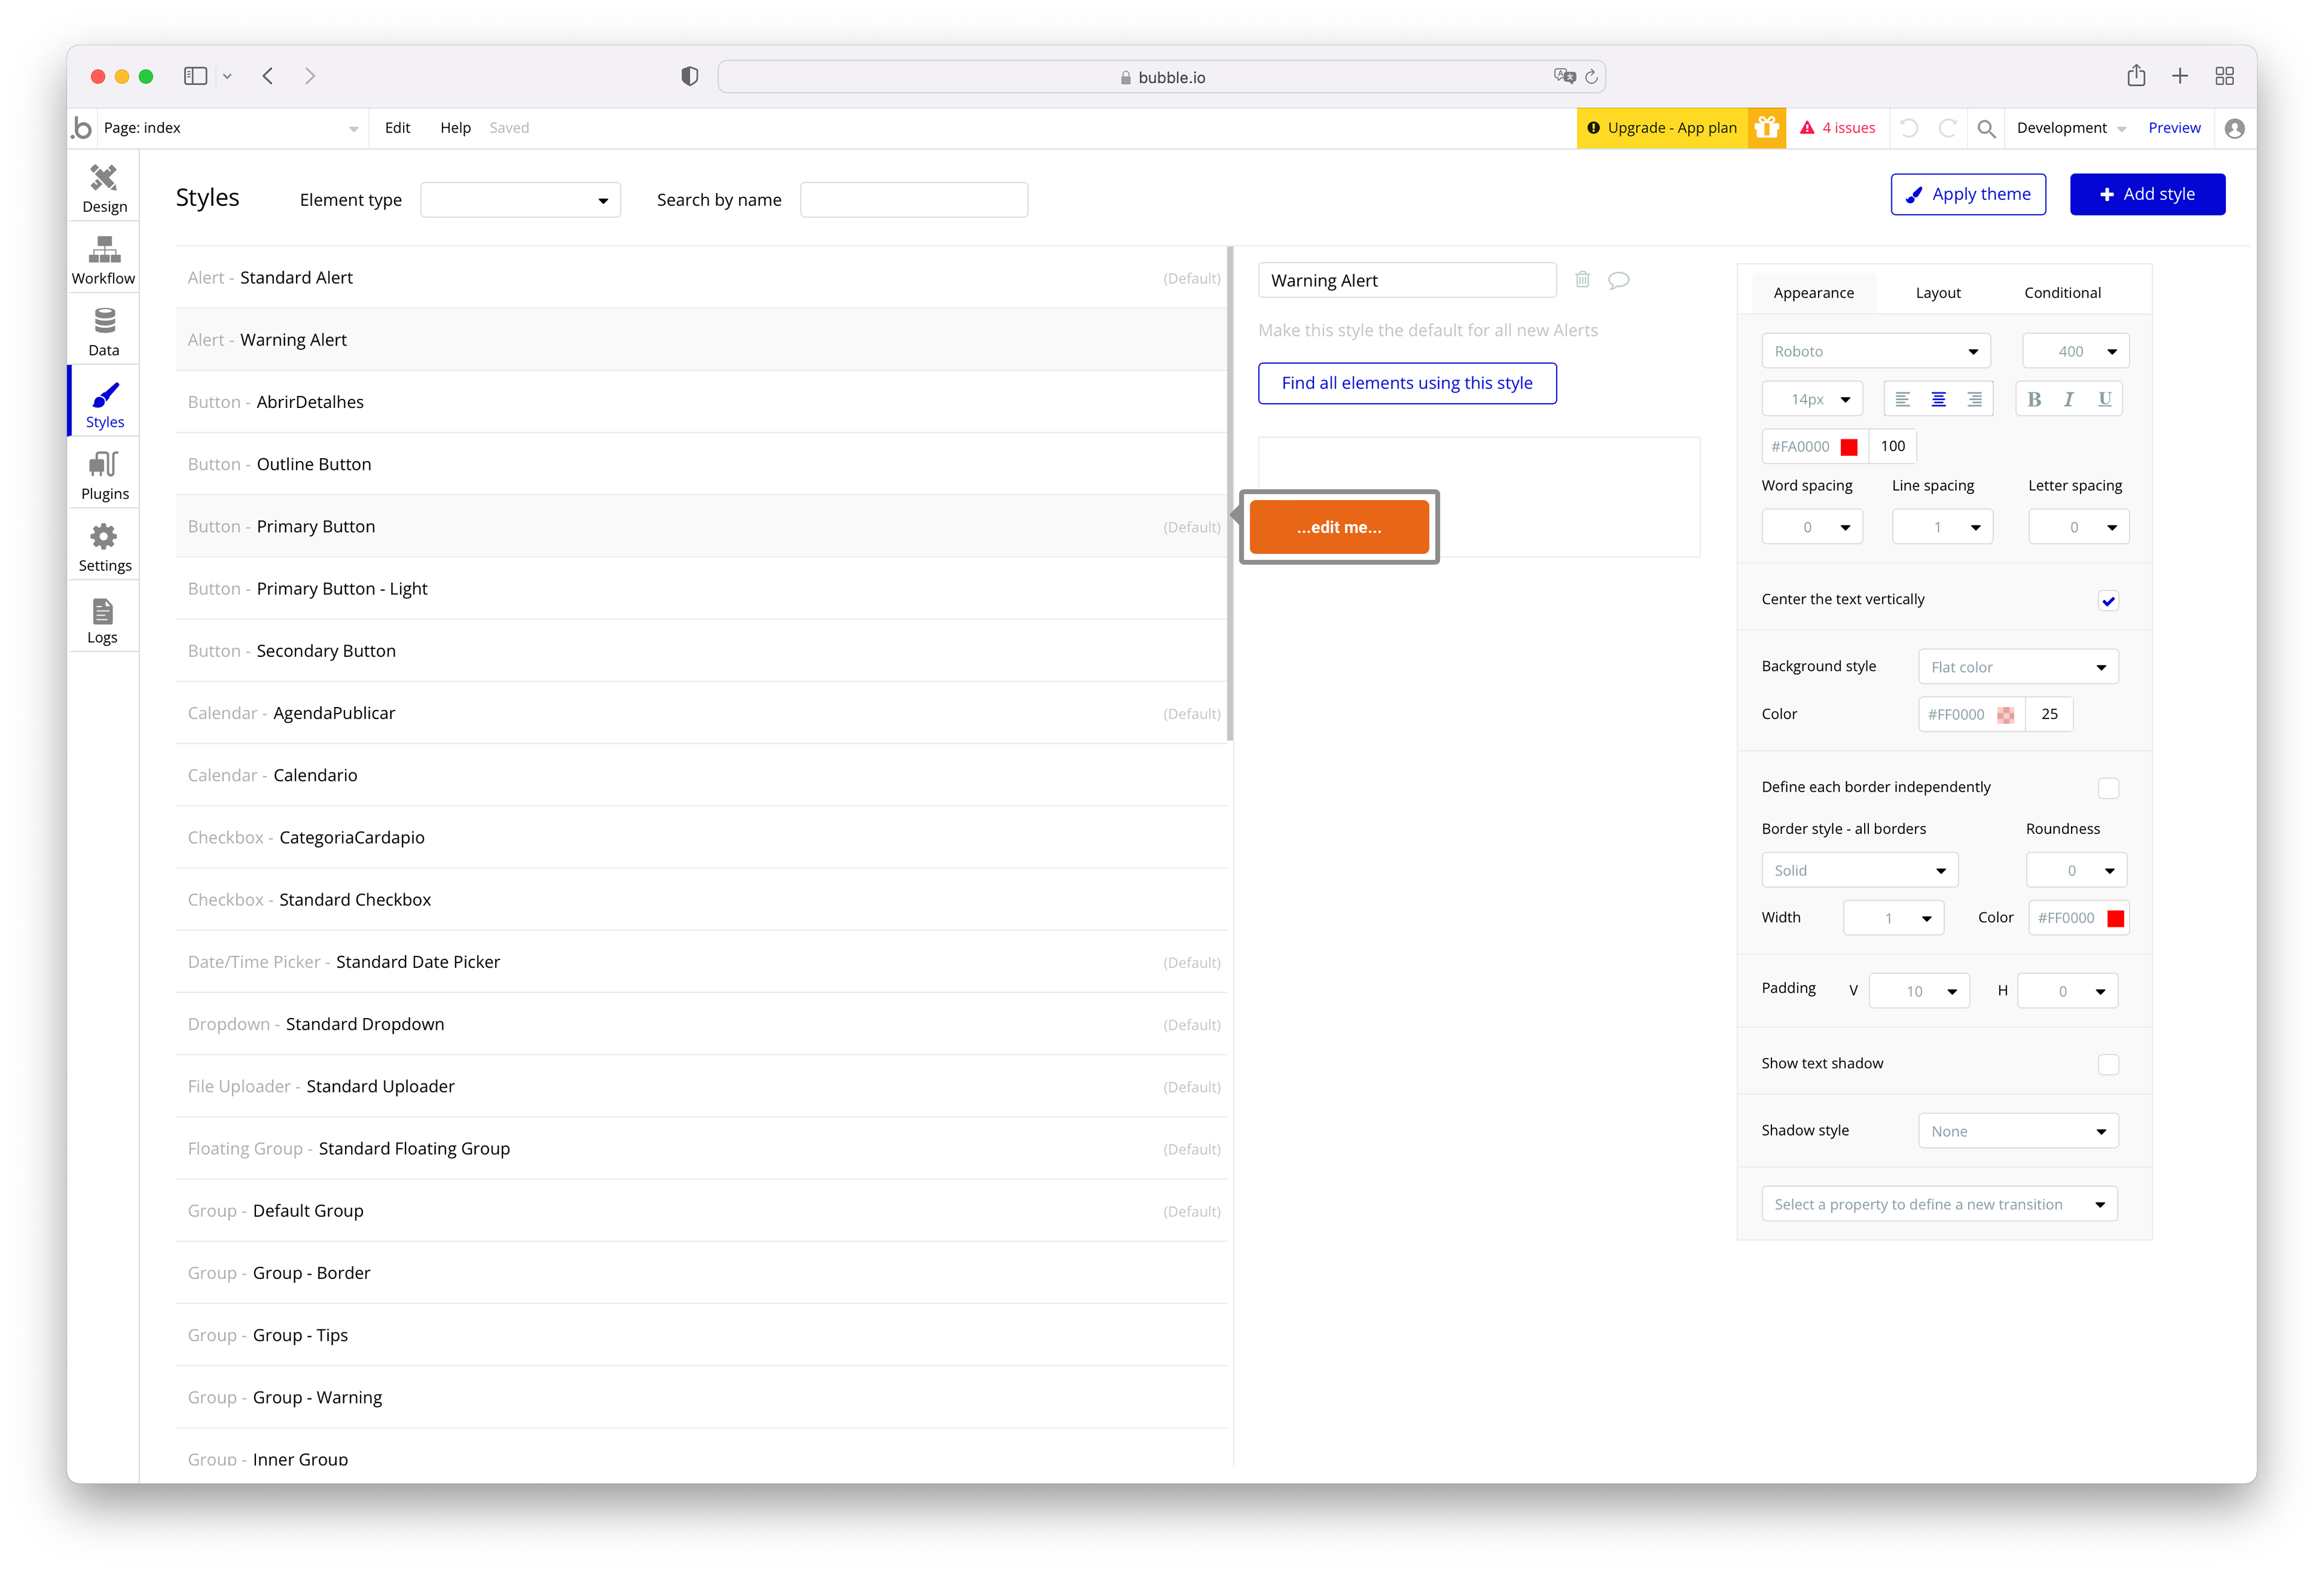2324x1572 pixels.
Task: Align text center
Action: click(1938, 399)
